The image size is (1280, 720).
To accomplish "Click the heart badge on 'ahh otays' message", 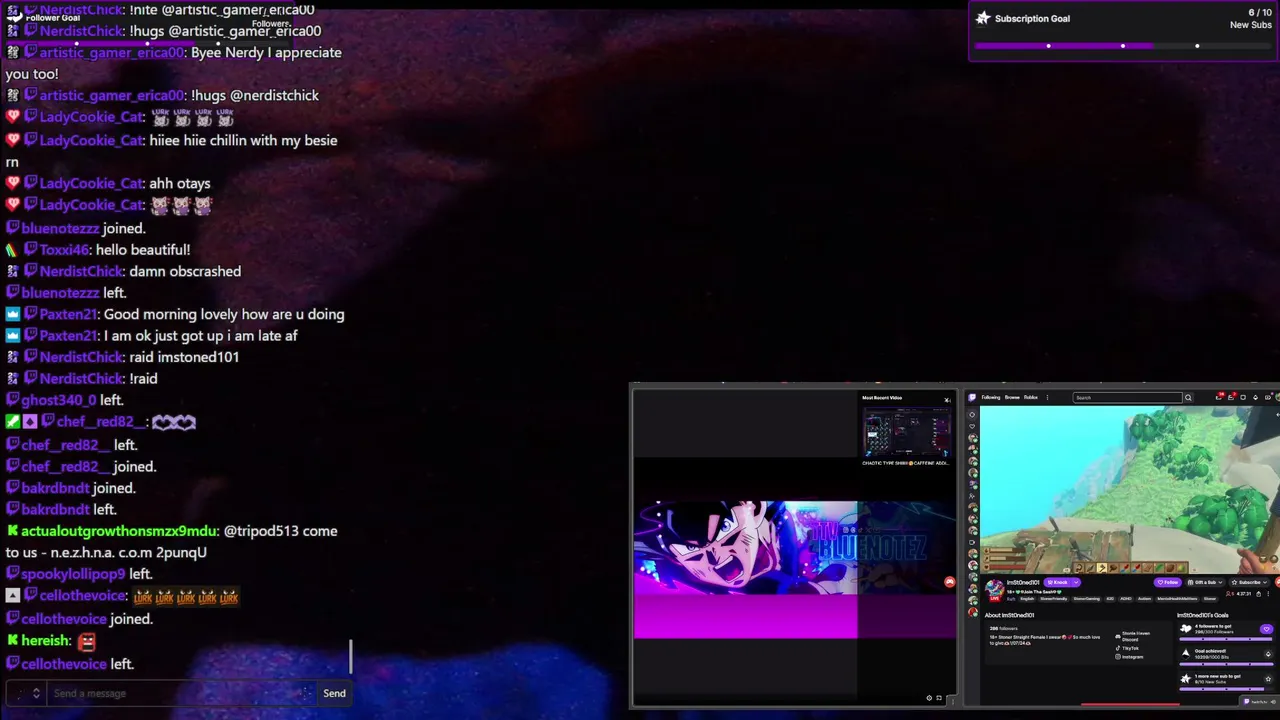I will click(x=13, y=184).
